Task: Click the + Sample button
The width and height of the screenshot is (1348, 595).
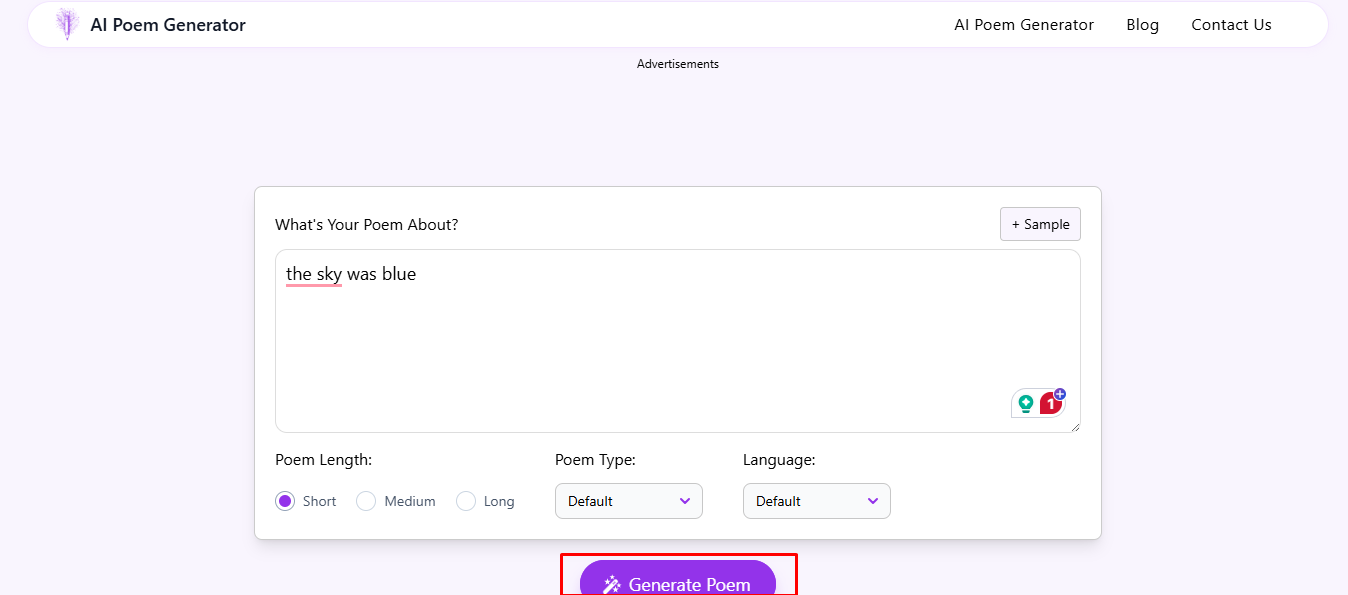Action: [1040, 223]
